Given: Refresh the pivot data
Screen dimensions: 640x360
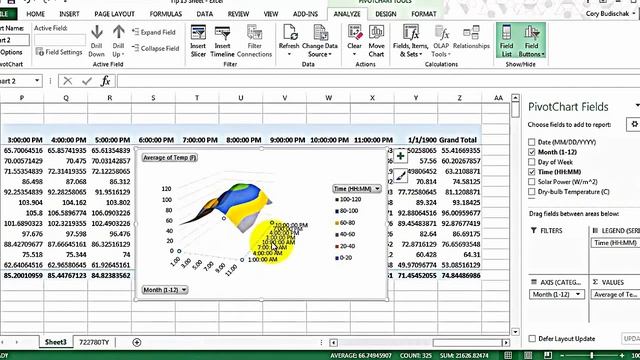Looking at the screenshot, I should click(289, 41).
